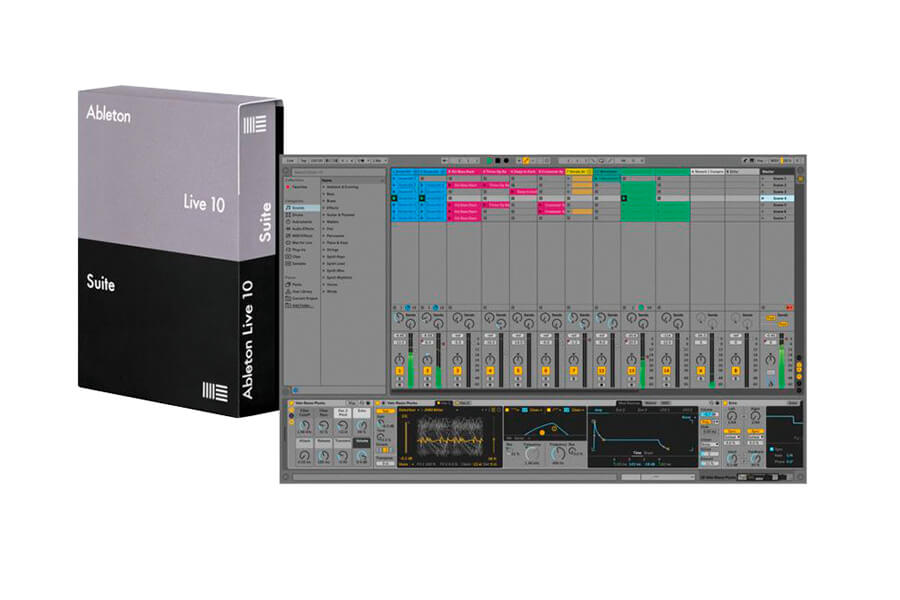Click the browser search field
This screenshot has width=900, height=600.
(339, 172)
